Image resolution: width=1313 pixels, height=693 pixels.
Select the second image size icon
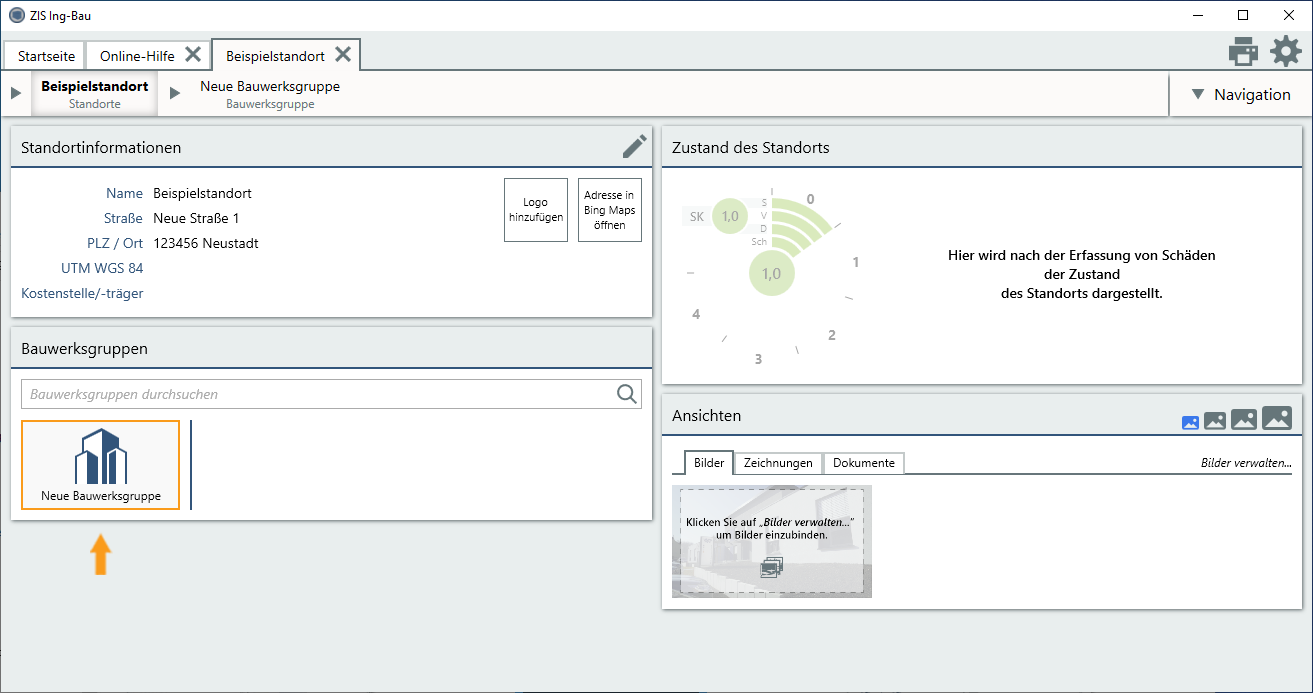click(x=1215, y=421)
